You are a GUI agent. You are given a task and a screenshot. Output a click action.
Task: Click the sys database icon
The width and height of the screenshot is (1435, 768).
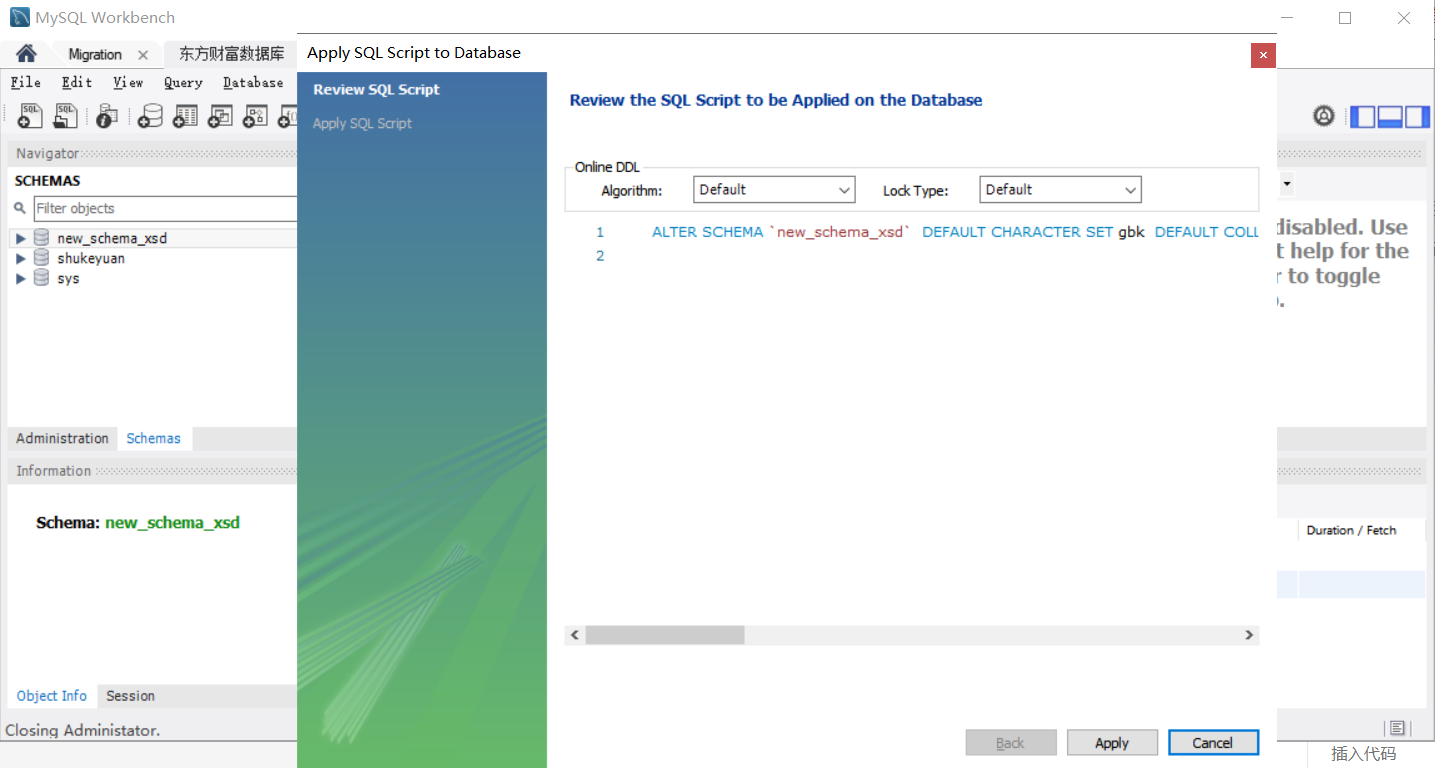[41, 278]
